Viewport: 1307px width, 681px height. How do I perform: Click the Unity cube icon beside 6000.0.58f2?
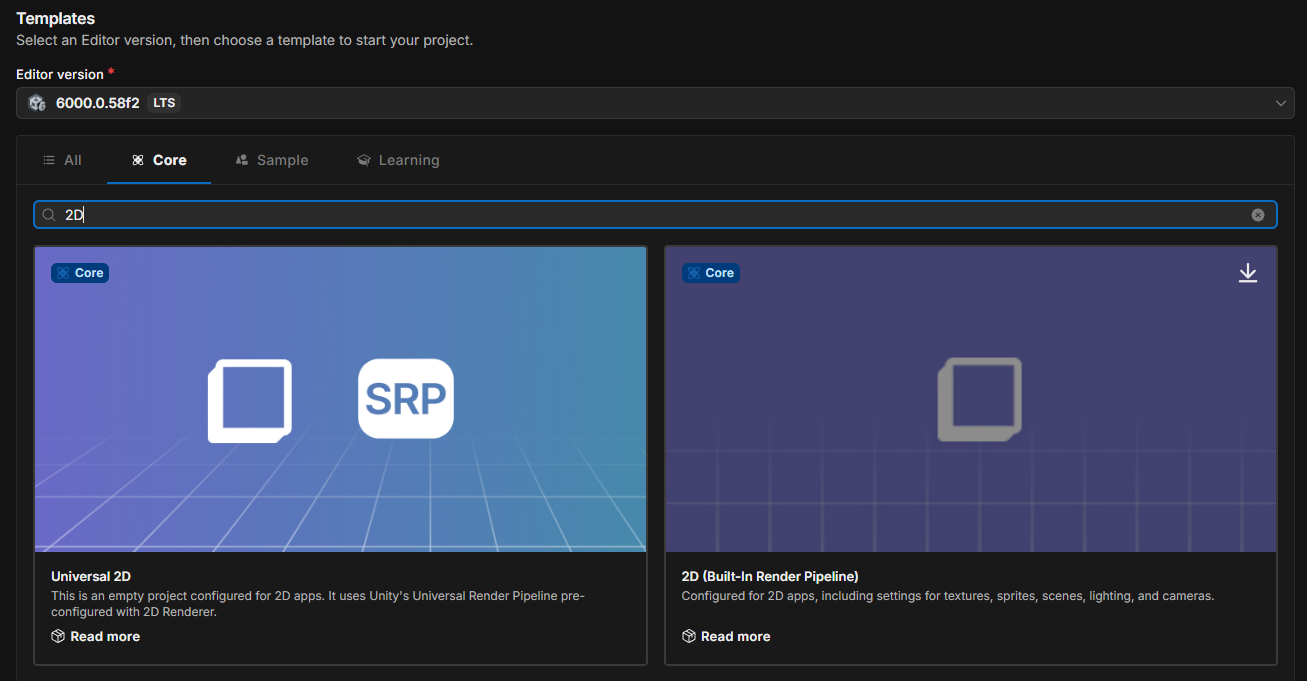click(37, 103)
